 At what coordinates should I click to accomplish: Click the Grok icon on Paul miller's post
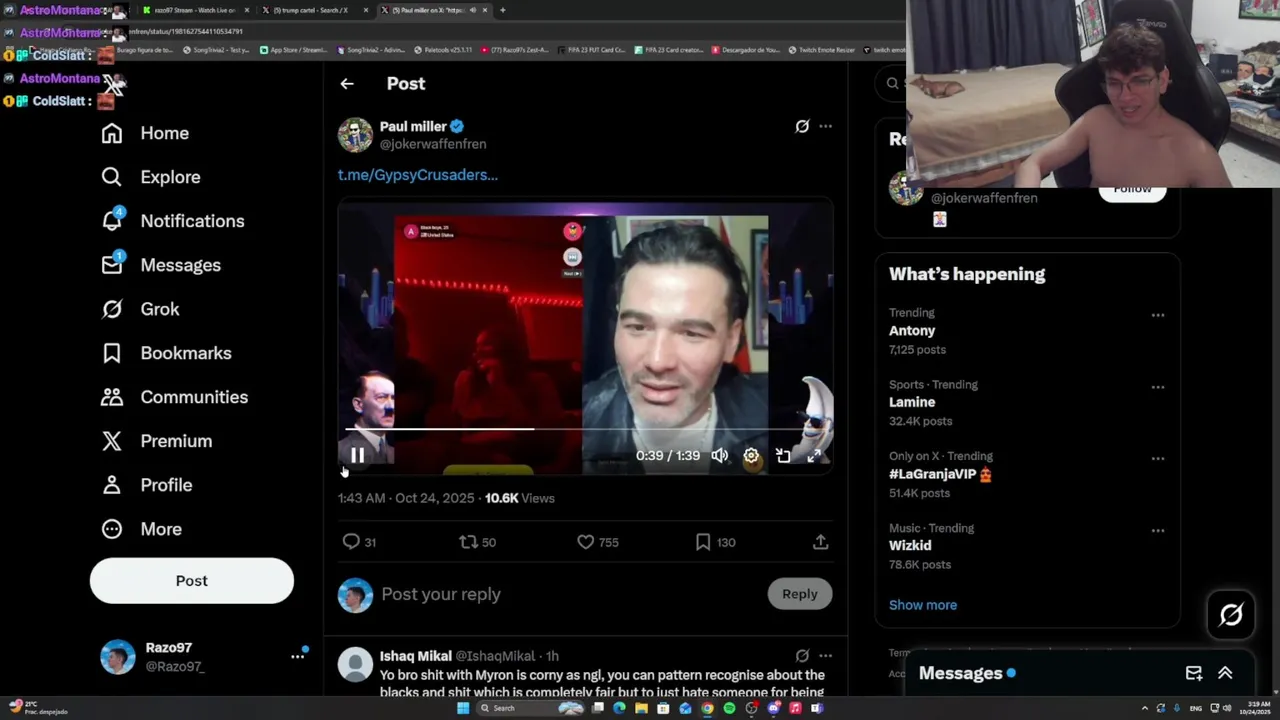[x=802, y=126]
